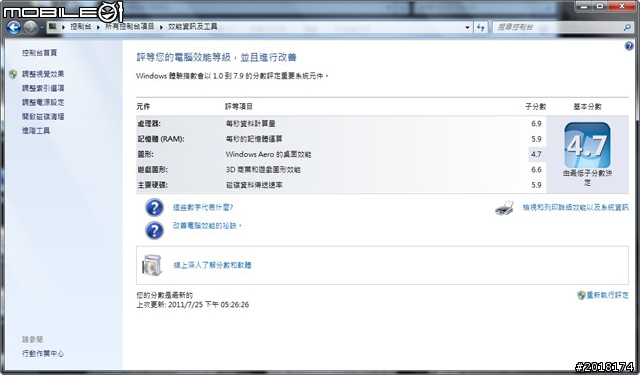Click 線上深入了解分數和軟體 link

click(212, 265)
